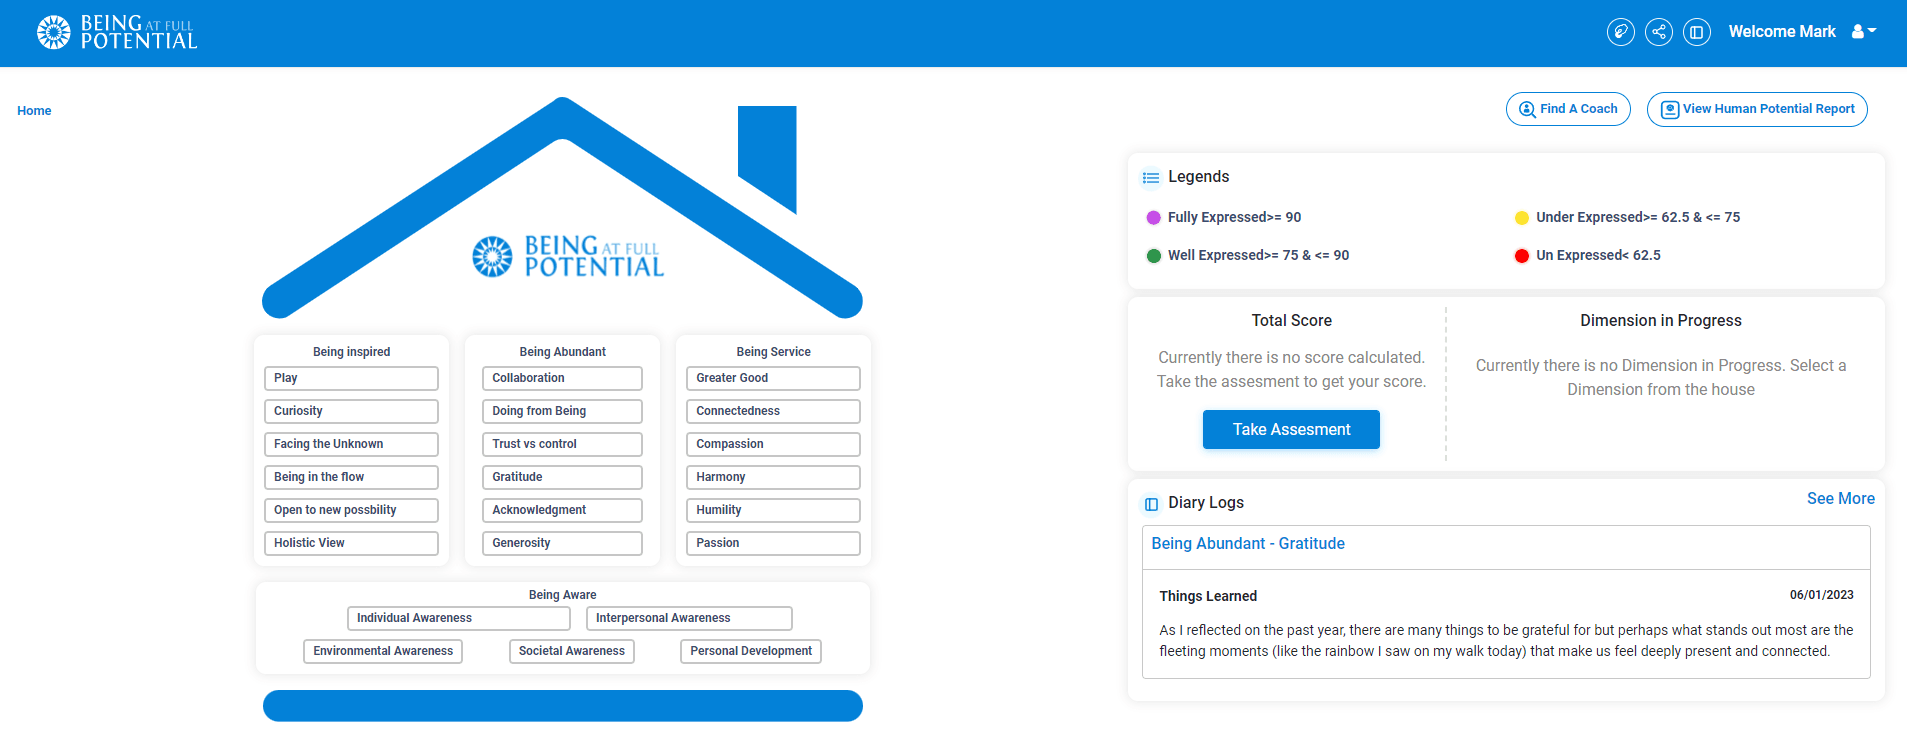Select Personal Development dimension
This screenshot has width=1907, height=745.
[x=751, y=651]
